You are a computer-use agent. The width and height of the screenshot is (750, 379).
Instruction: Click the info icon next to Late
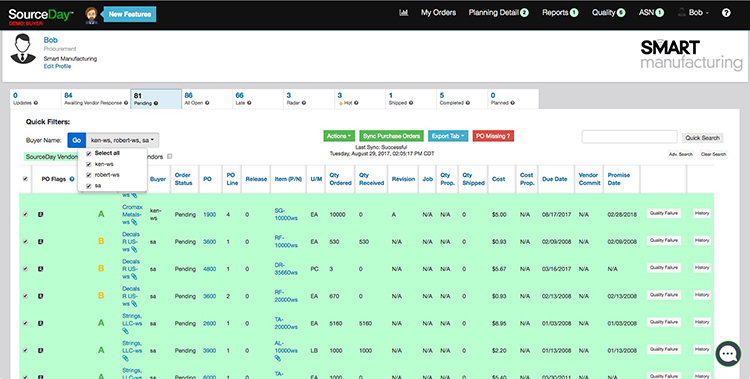coord(249,103)
